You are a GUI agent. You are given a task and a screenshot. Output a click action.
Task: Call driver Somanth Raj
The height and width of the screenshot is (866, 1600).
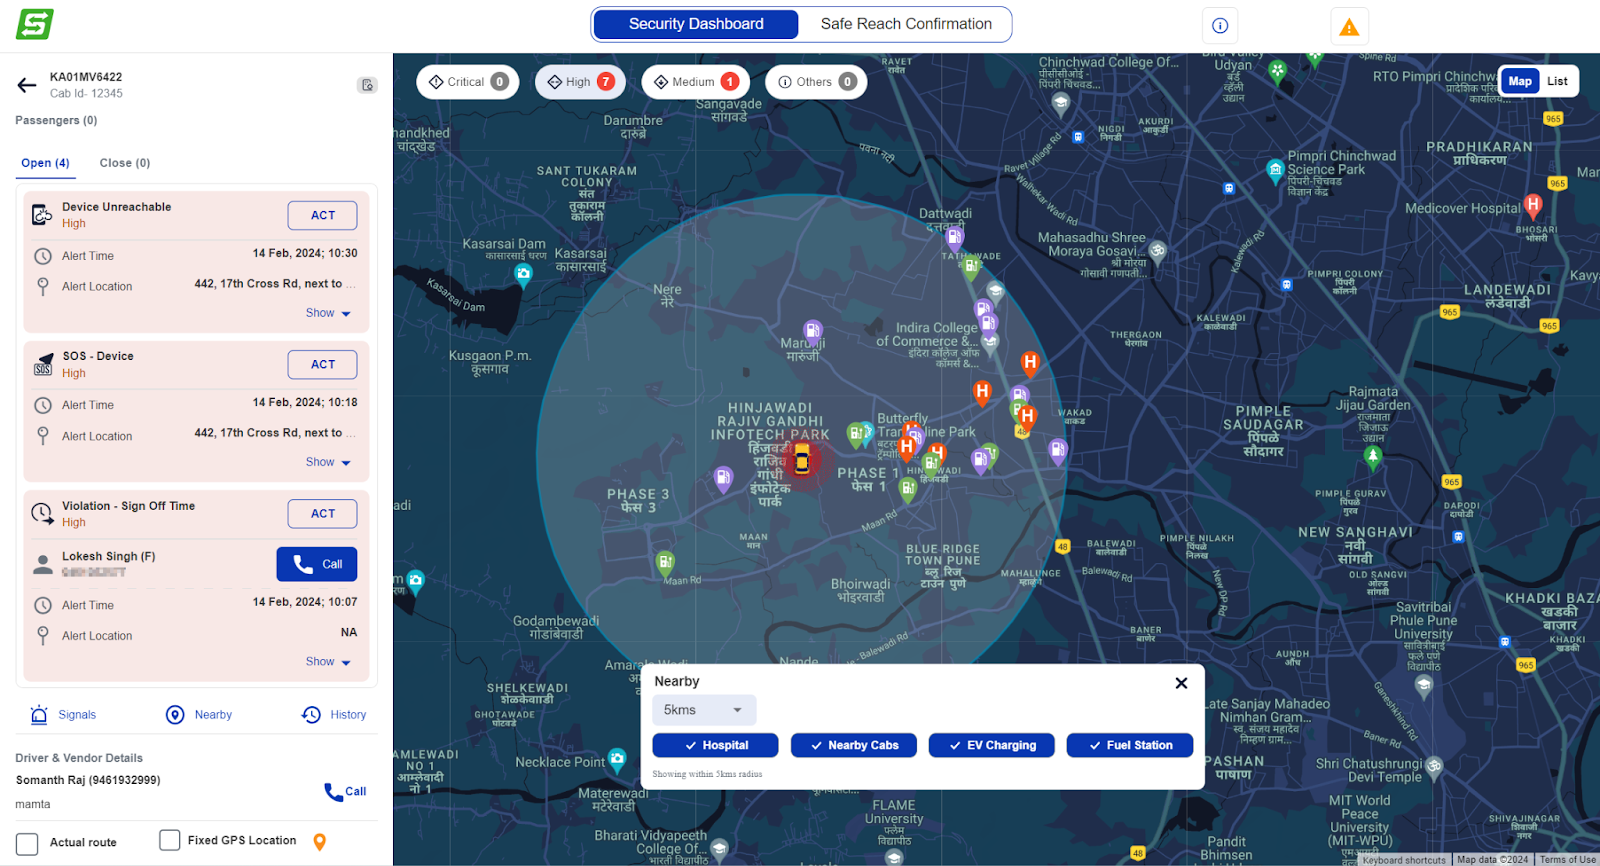coord(345,792)
